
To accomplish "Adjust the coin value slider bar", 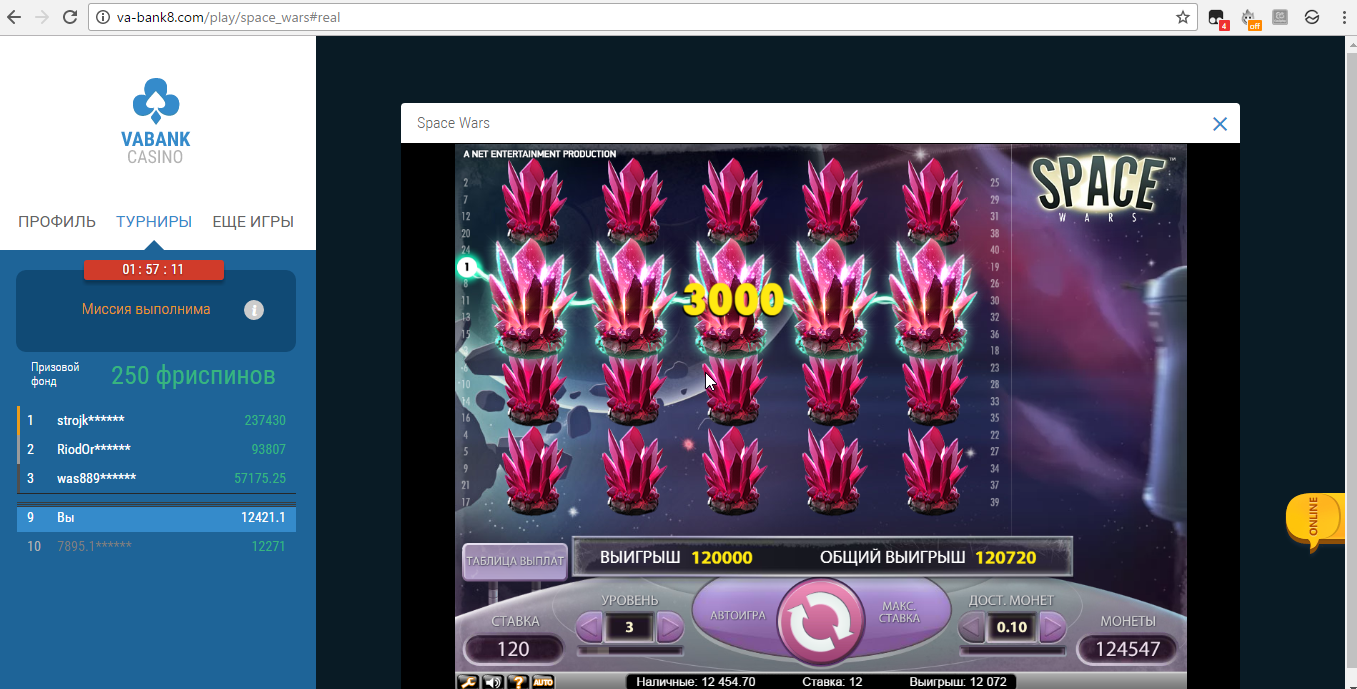I will (x=1012, y=650).
